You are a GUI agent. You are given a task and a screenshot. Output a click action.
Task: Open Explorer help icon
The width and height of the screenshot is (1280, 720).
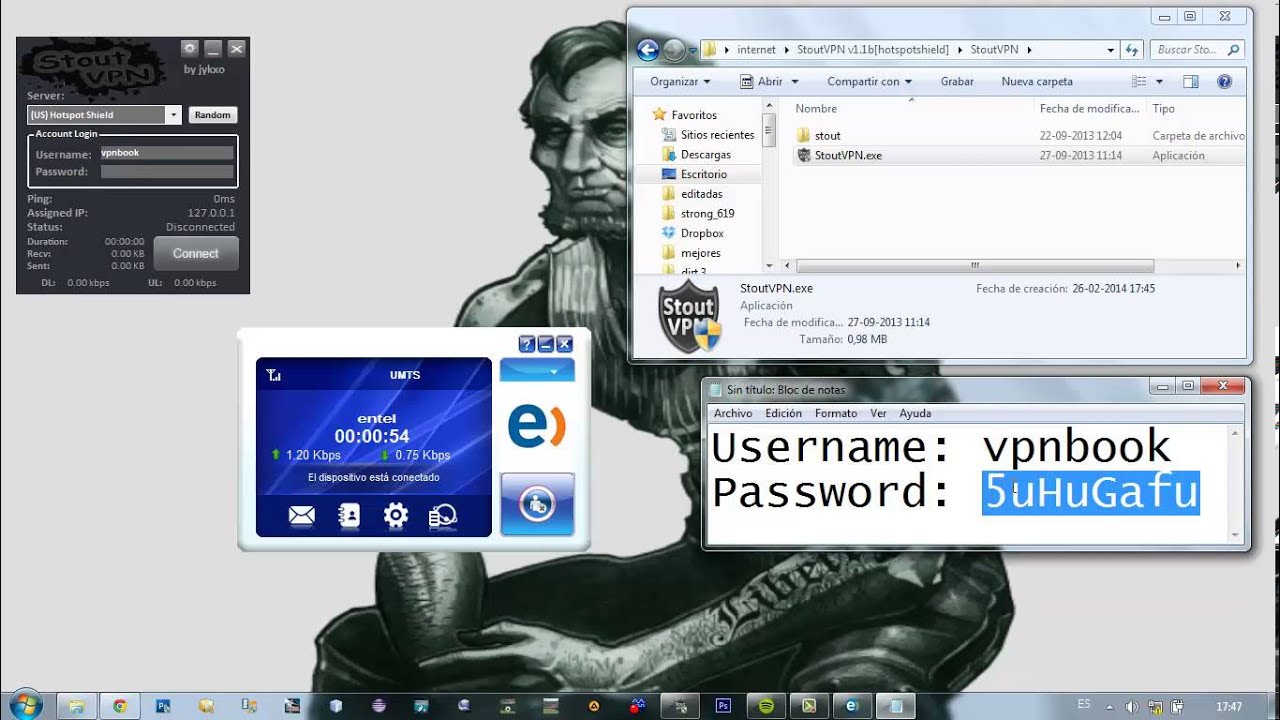[x=1224, y=81]
